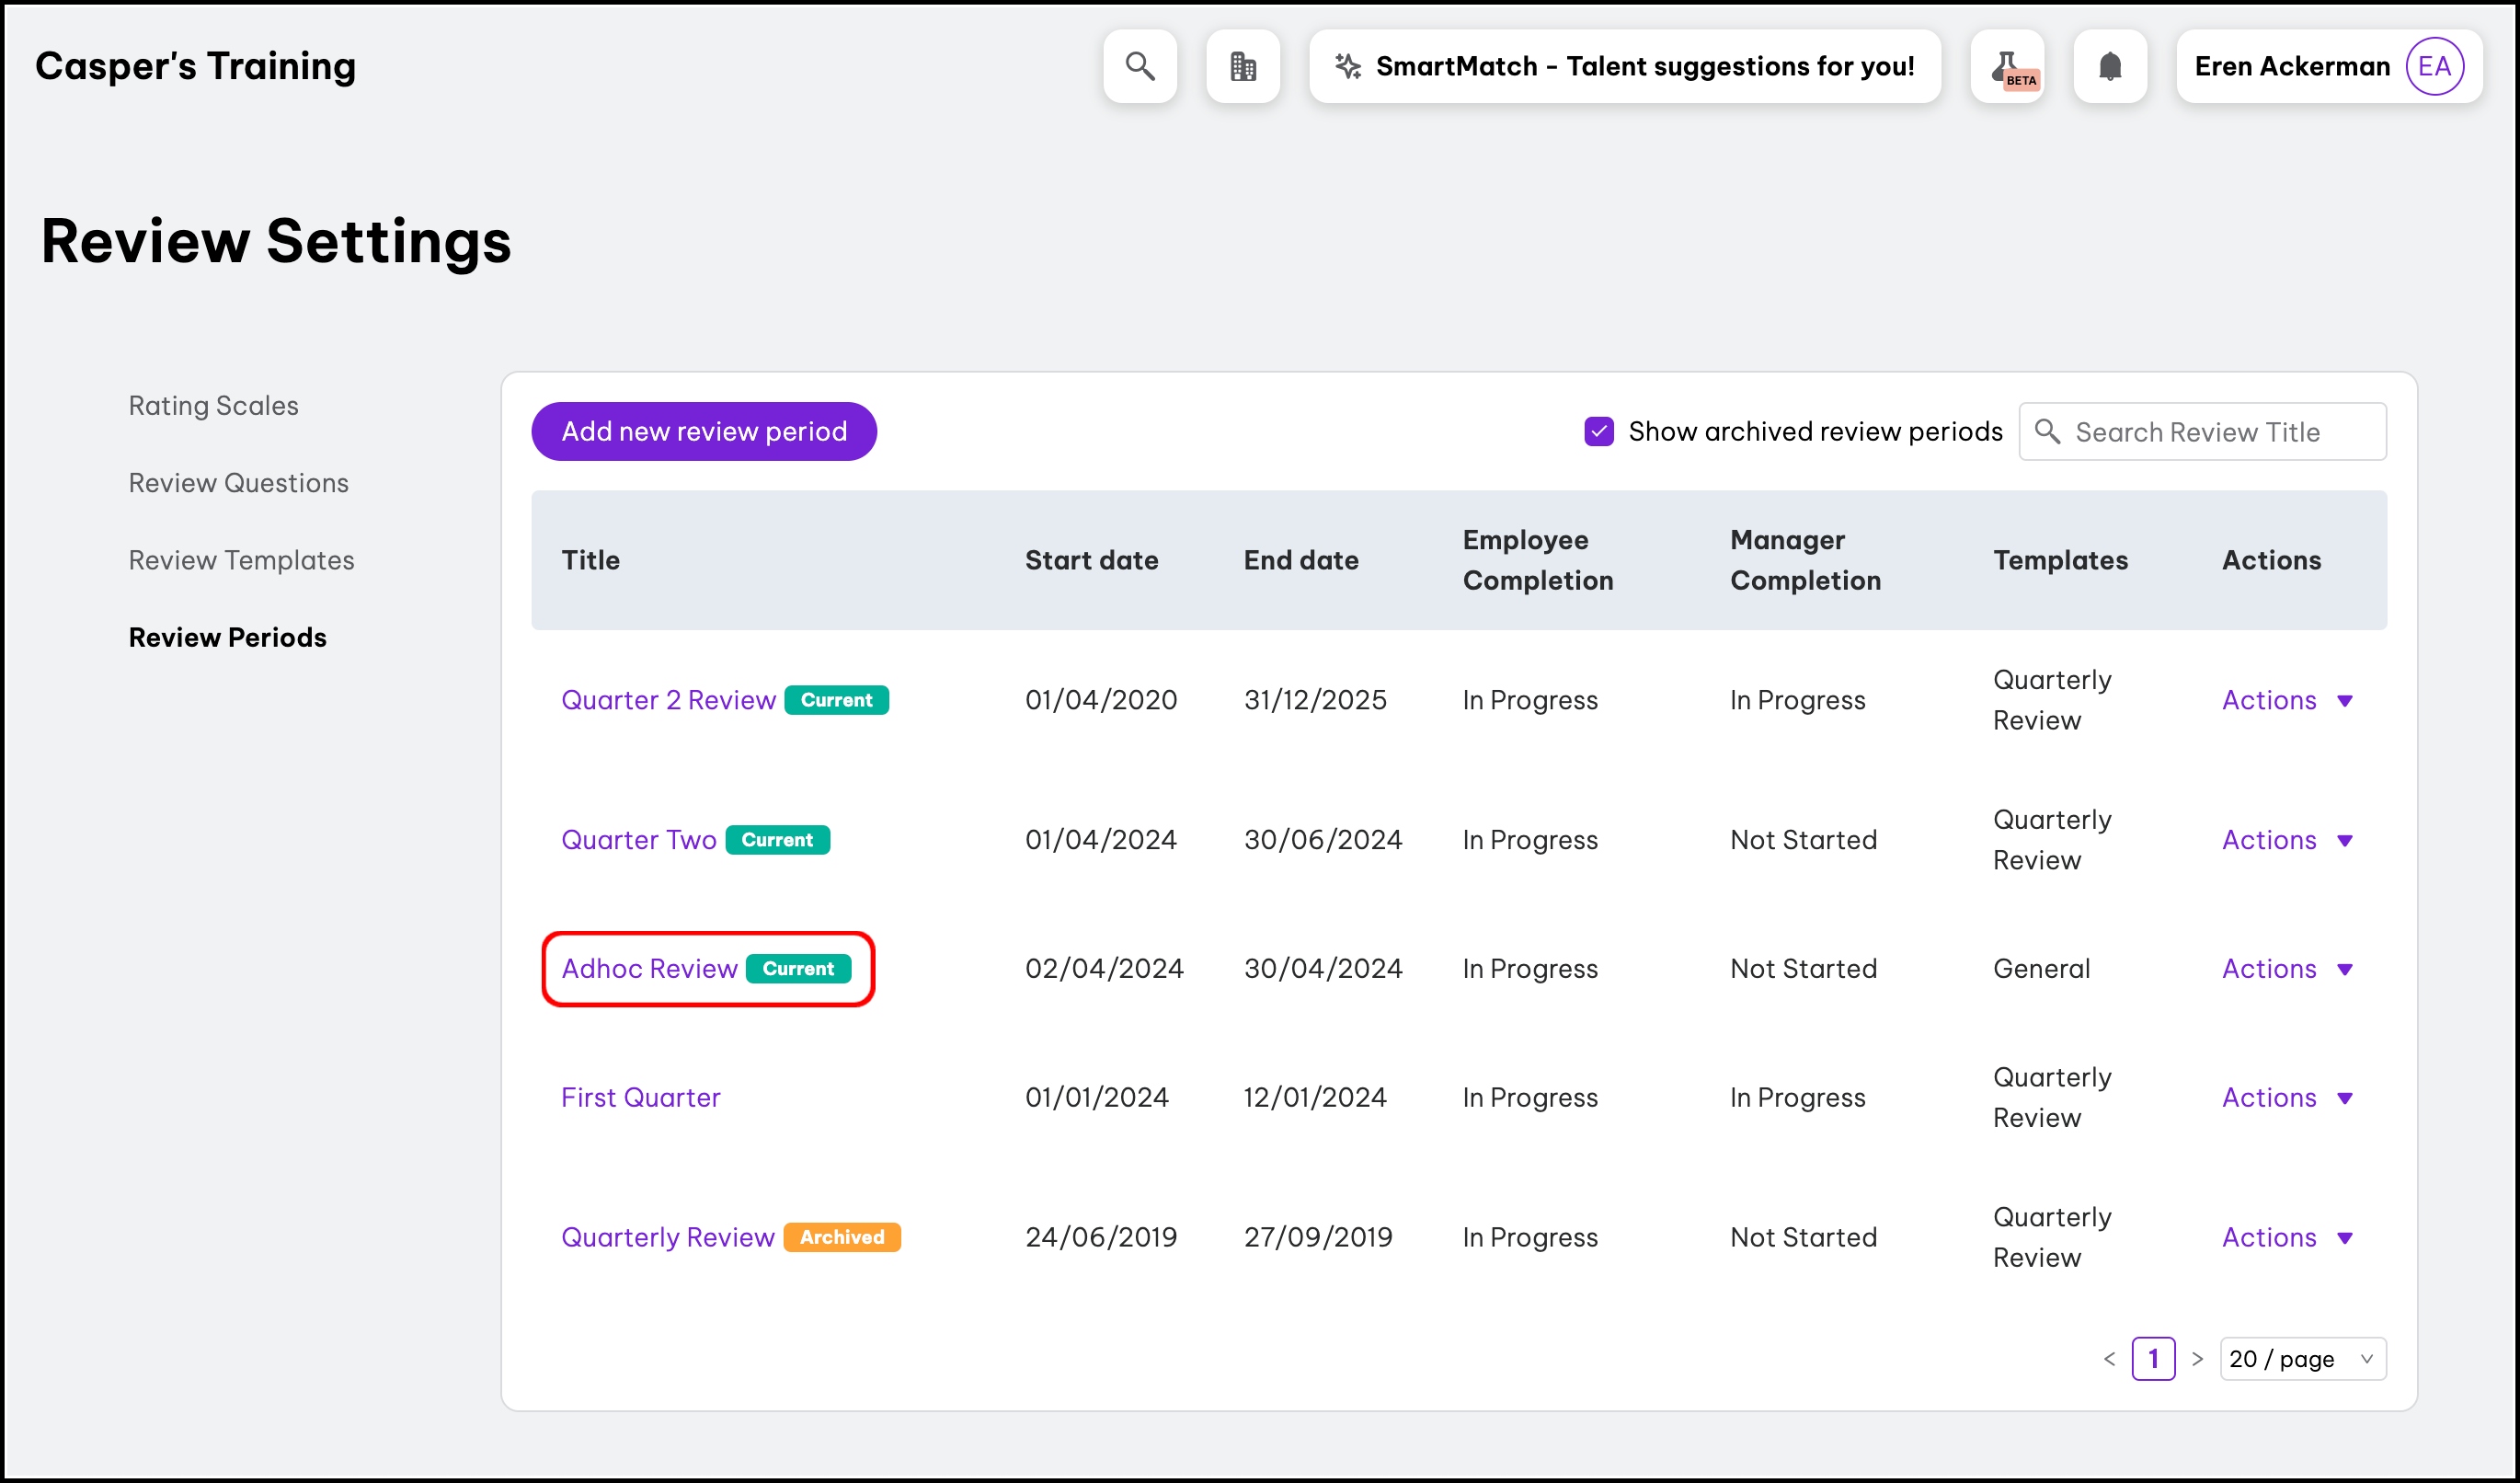
Task: Expand Actions dropdown for Quarter 2 Review
Action: pyautogui.click(x=2286, y=700)
